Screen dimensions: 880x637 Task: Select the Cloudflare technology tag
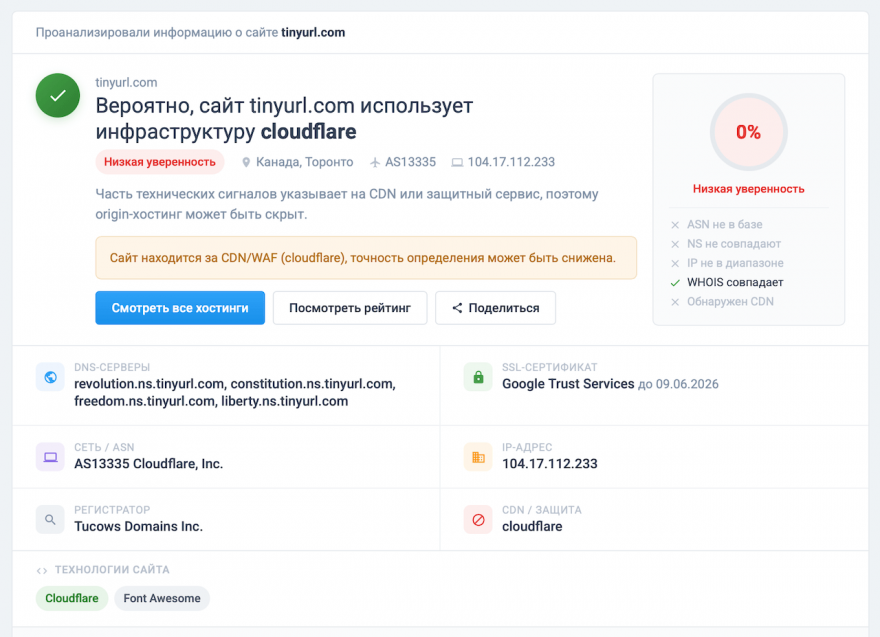click(72, 598)
